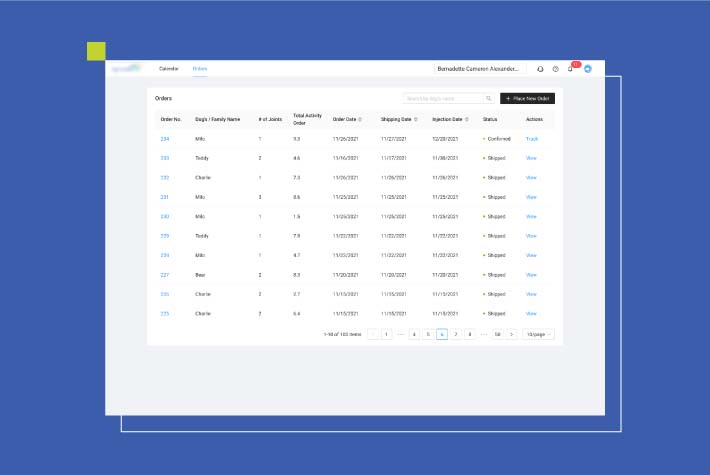Go to page 7 in pagination
The width and height of the screenshot is (710, 475).
tap(456, 334)
